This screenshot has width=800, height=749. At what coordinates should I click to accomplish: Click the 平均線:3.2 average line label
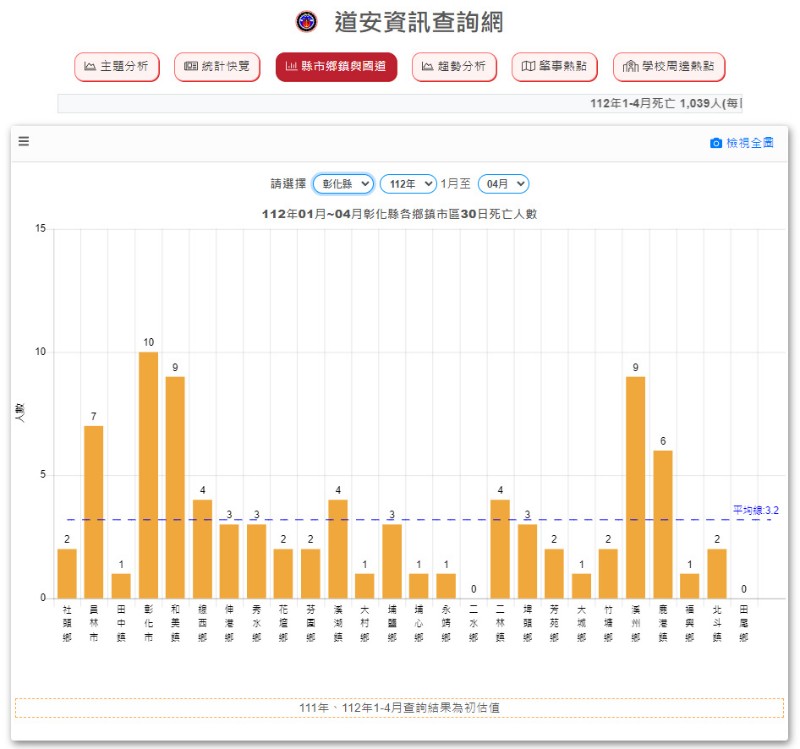755,510
